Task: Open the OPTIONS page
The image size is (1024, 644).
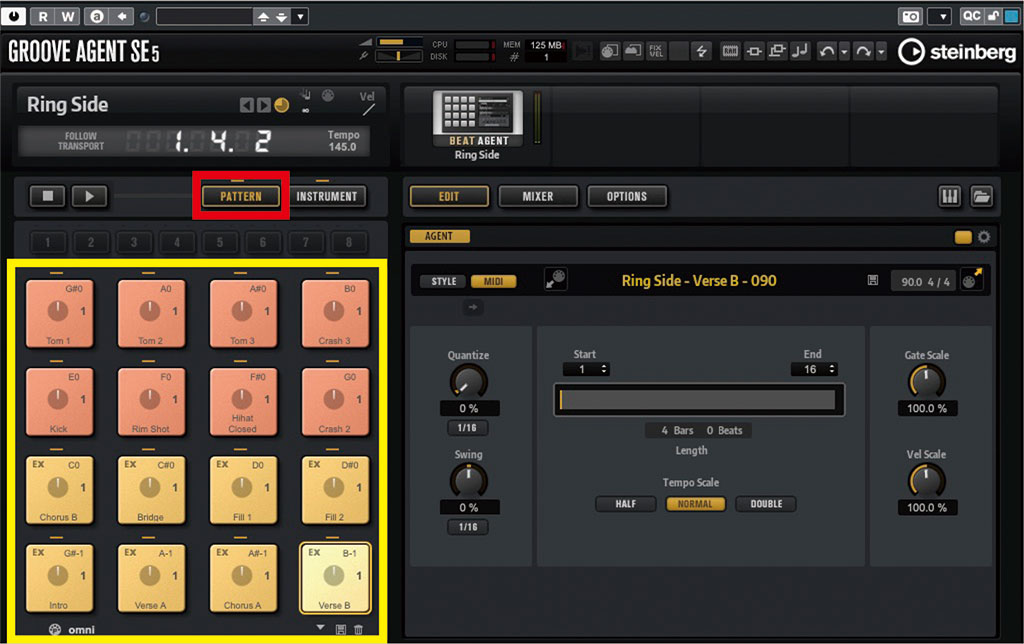Action: click(x=626, y=196)
